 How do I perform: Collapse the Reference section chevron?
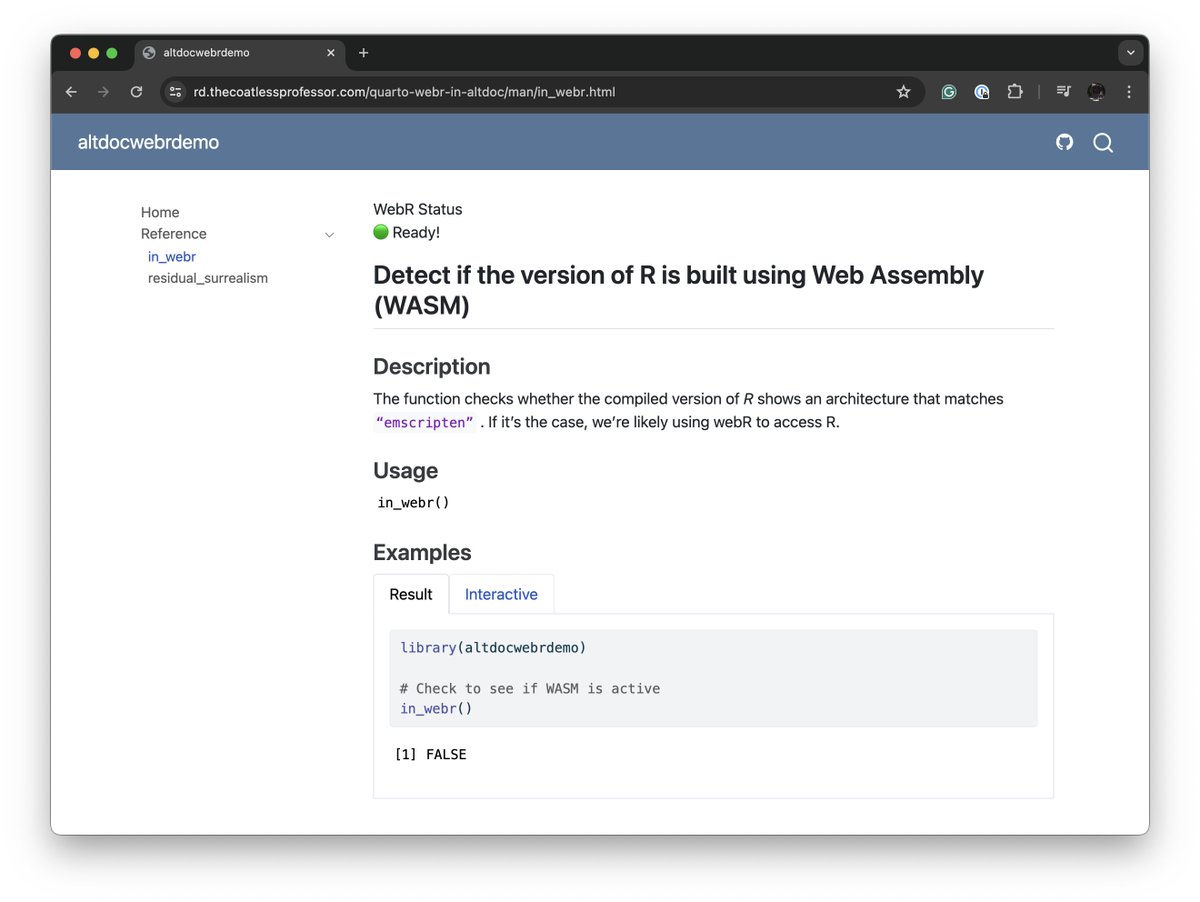tap(329, 235)
